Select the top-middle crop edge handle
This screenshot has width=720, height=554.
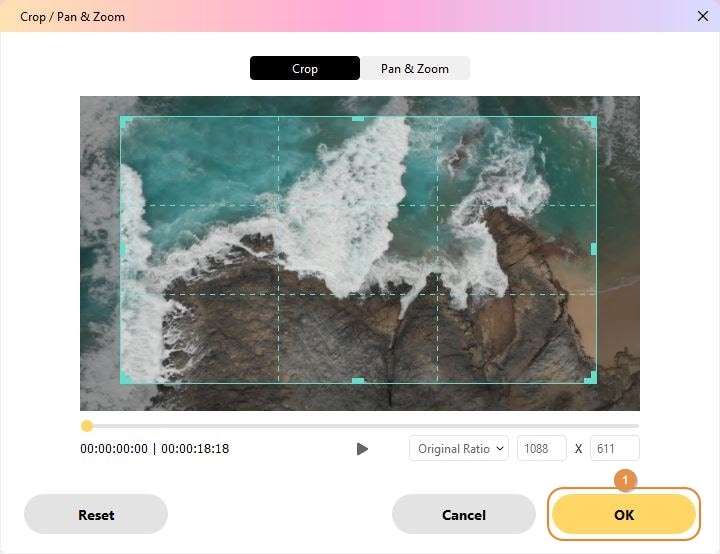(358, 119)
